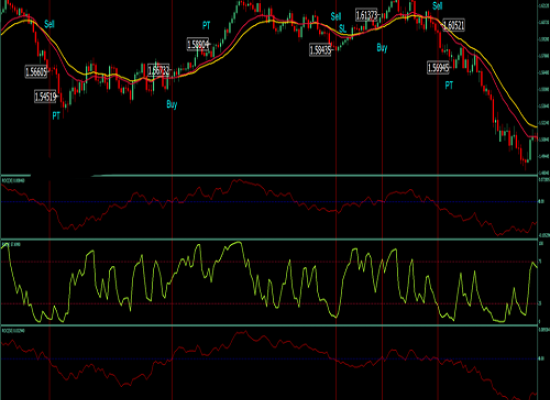Click the Buy label below 1.61373

(382, 48)
